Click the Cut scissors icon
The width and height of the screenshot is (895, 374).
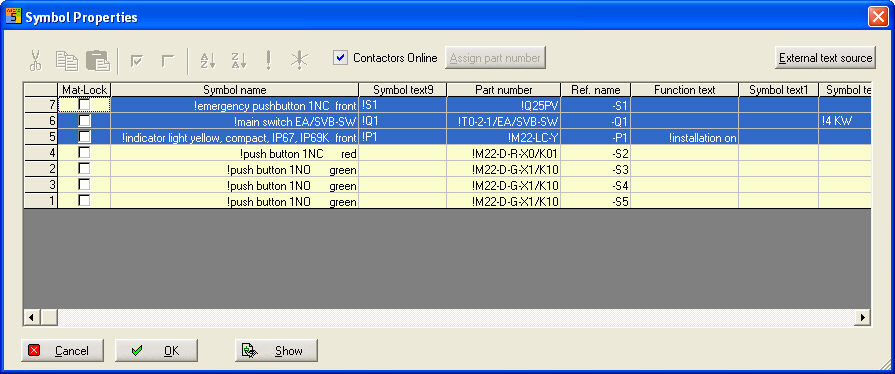click(35, 61)
